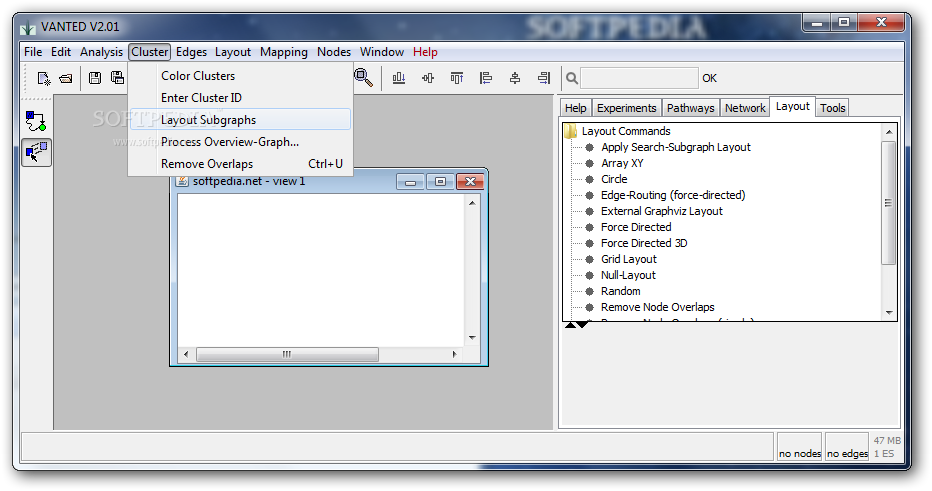The height and width of the screenshot is (491, 932).
Task: Click the search magnifier icon
Action: [571, 78]
